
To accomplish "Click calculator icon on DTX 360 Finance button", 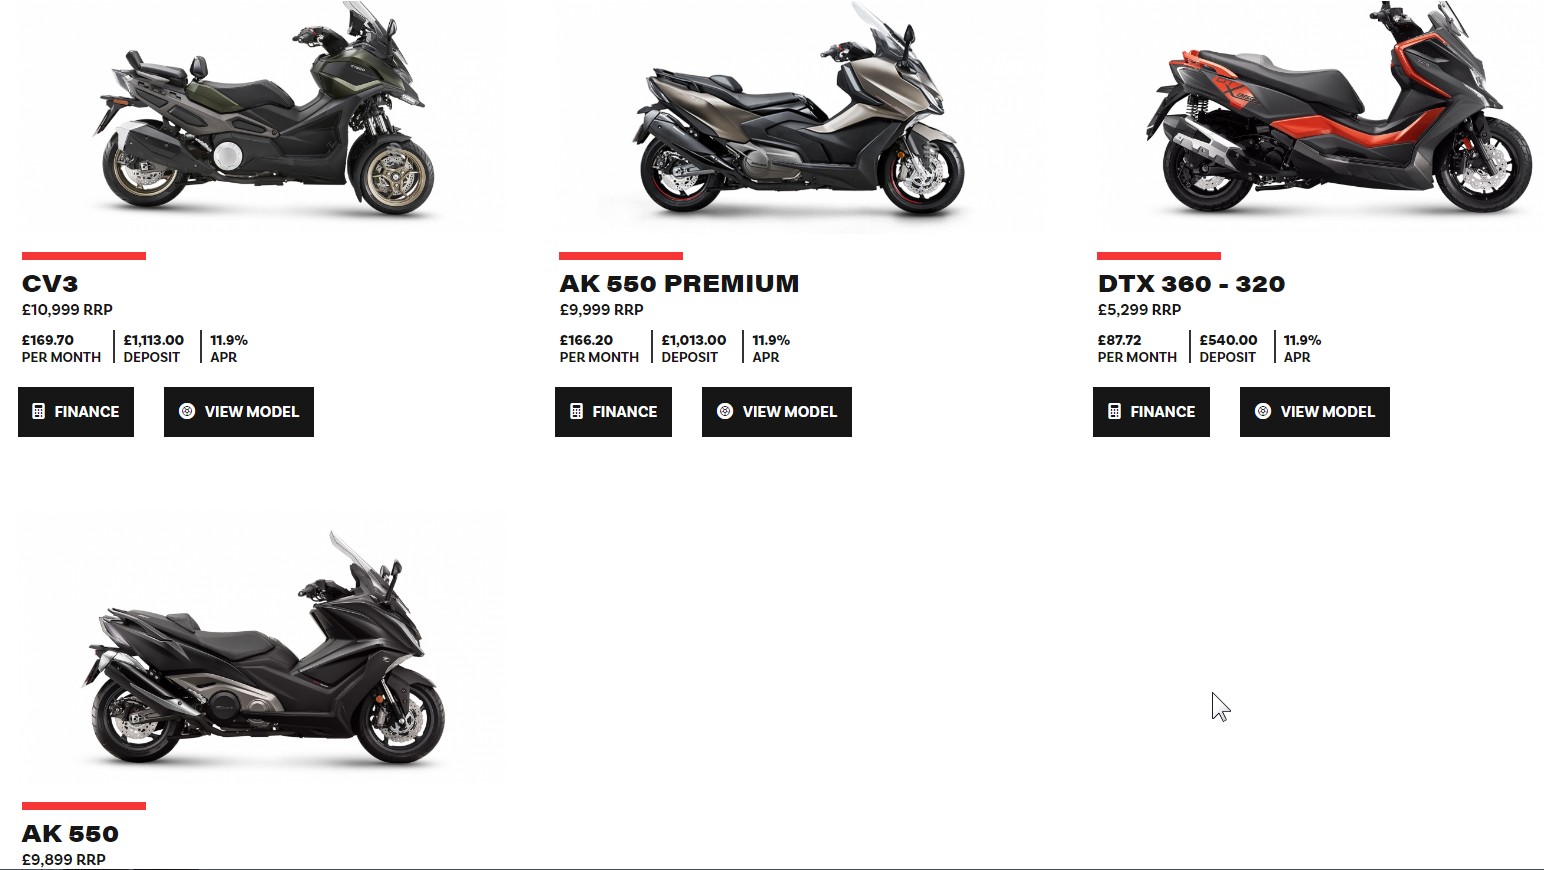I will point(1114,411).
